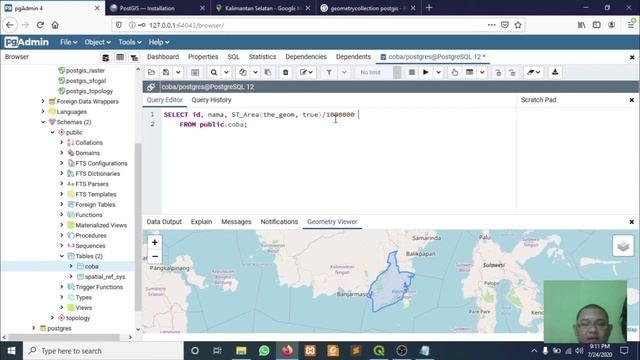Select the spatial_ref_sys table

[x=105, y=277]
